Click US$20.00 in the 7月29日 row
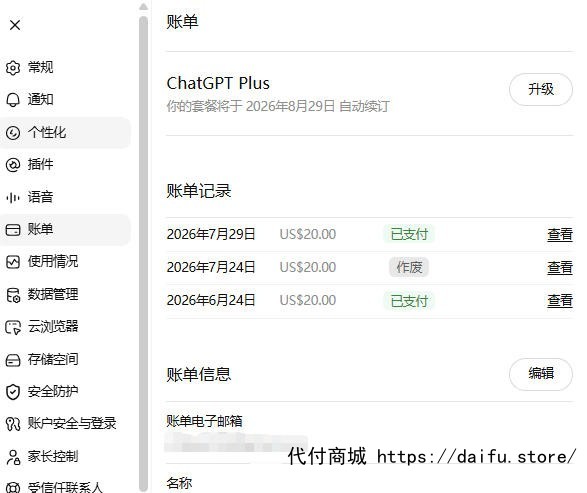The width and height of the screenshot is (587, 493). [x=308, y=234]
